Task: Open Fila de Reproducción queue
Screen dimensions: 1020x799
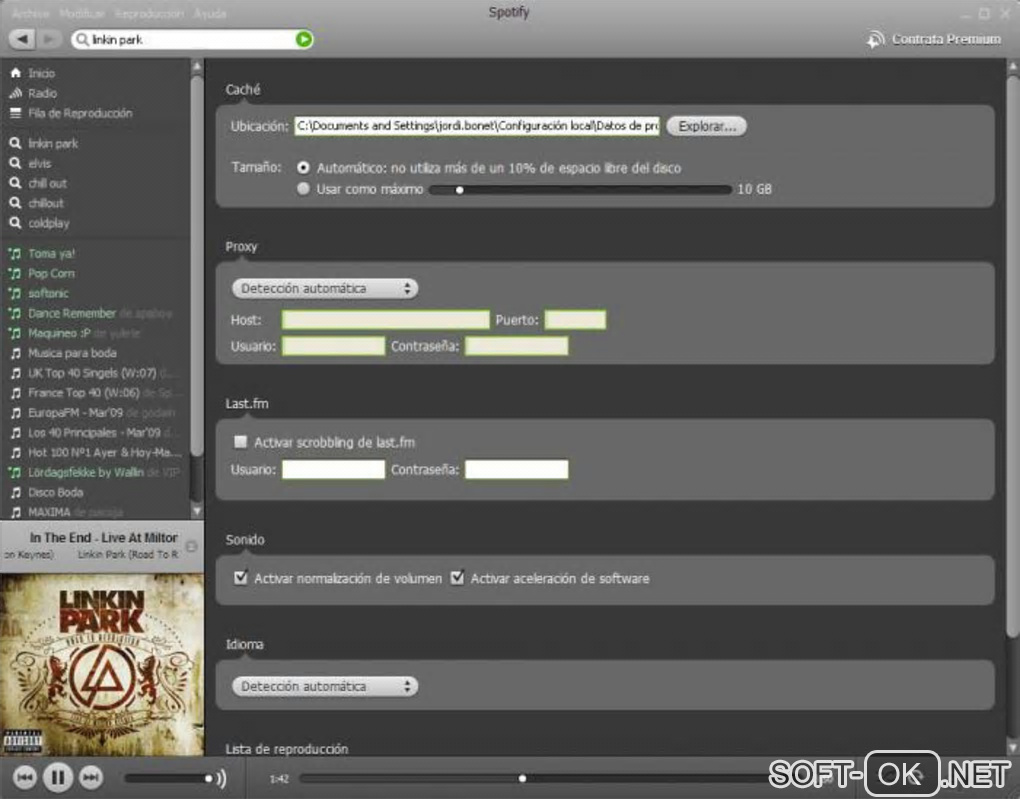Action: (x=70, y=113)
